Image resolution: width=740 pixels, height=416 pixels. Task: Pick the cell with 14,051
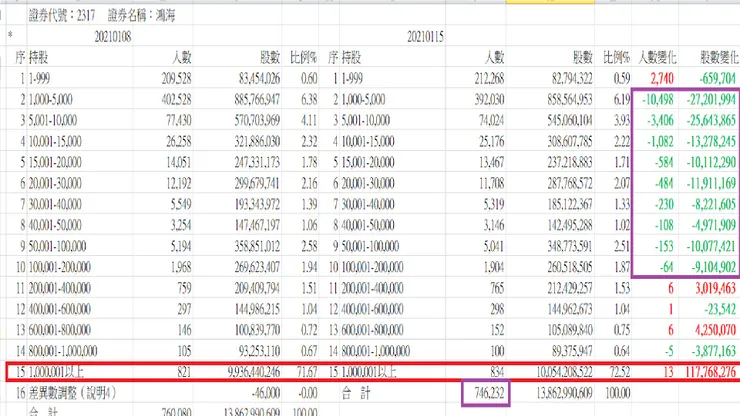pos(179,162)
